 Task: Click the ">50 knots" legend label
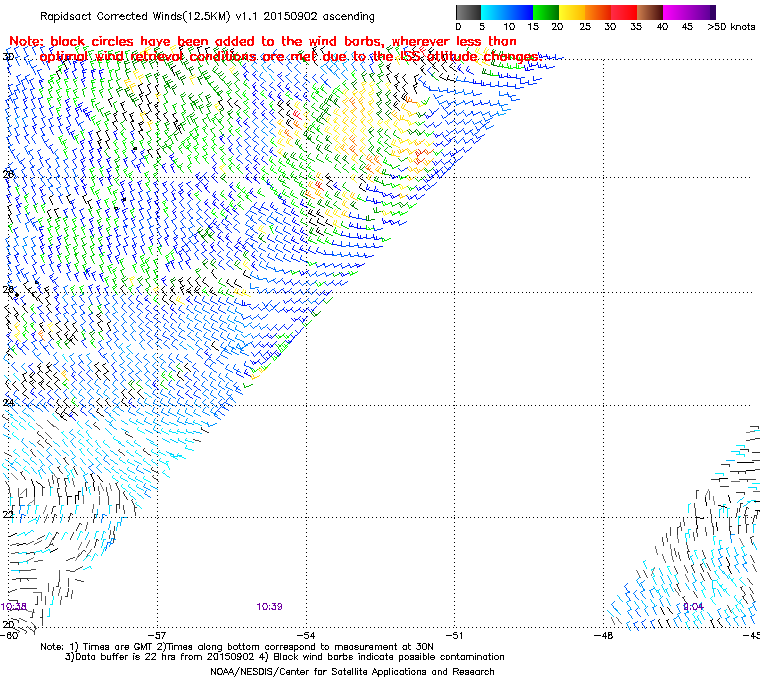(x=731, y=27)
